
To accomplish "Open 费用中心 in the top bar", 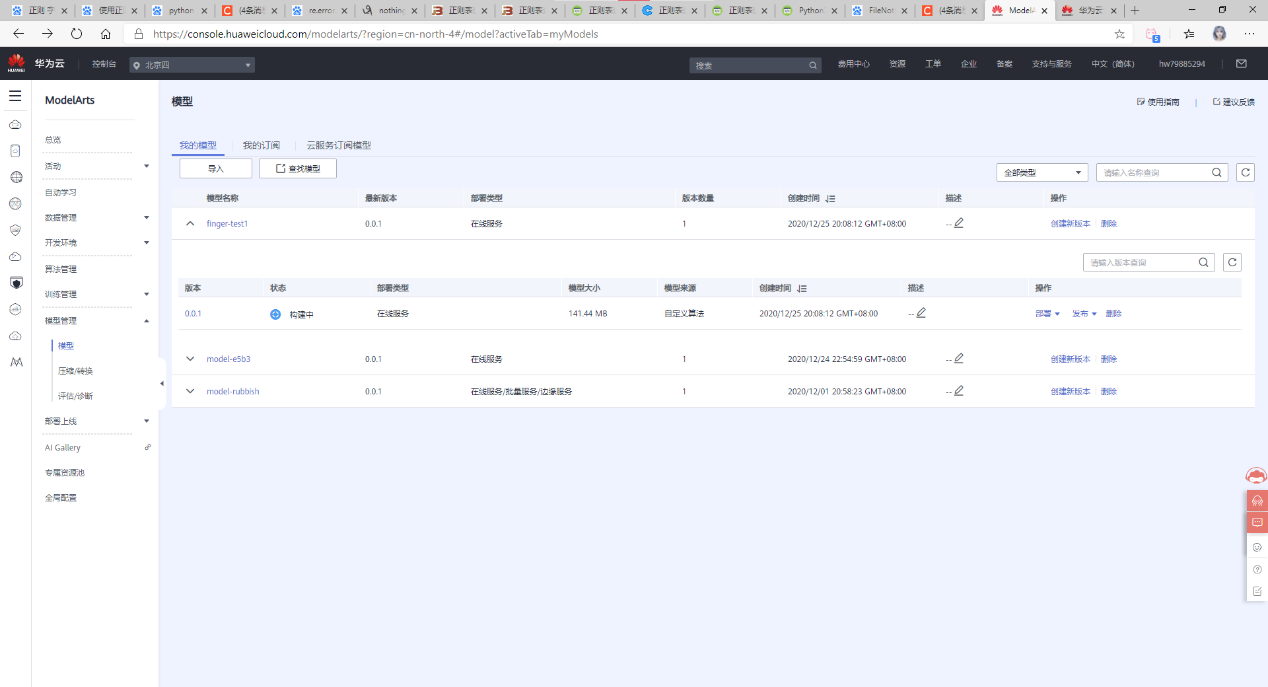I will pyautogui.click(x=853, y=64).
